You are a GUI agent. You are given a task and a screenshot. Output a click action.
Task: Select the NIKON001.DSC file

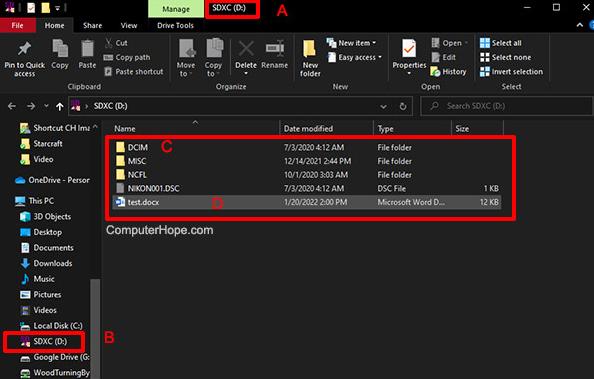306,188
